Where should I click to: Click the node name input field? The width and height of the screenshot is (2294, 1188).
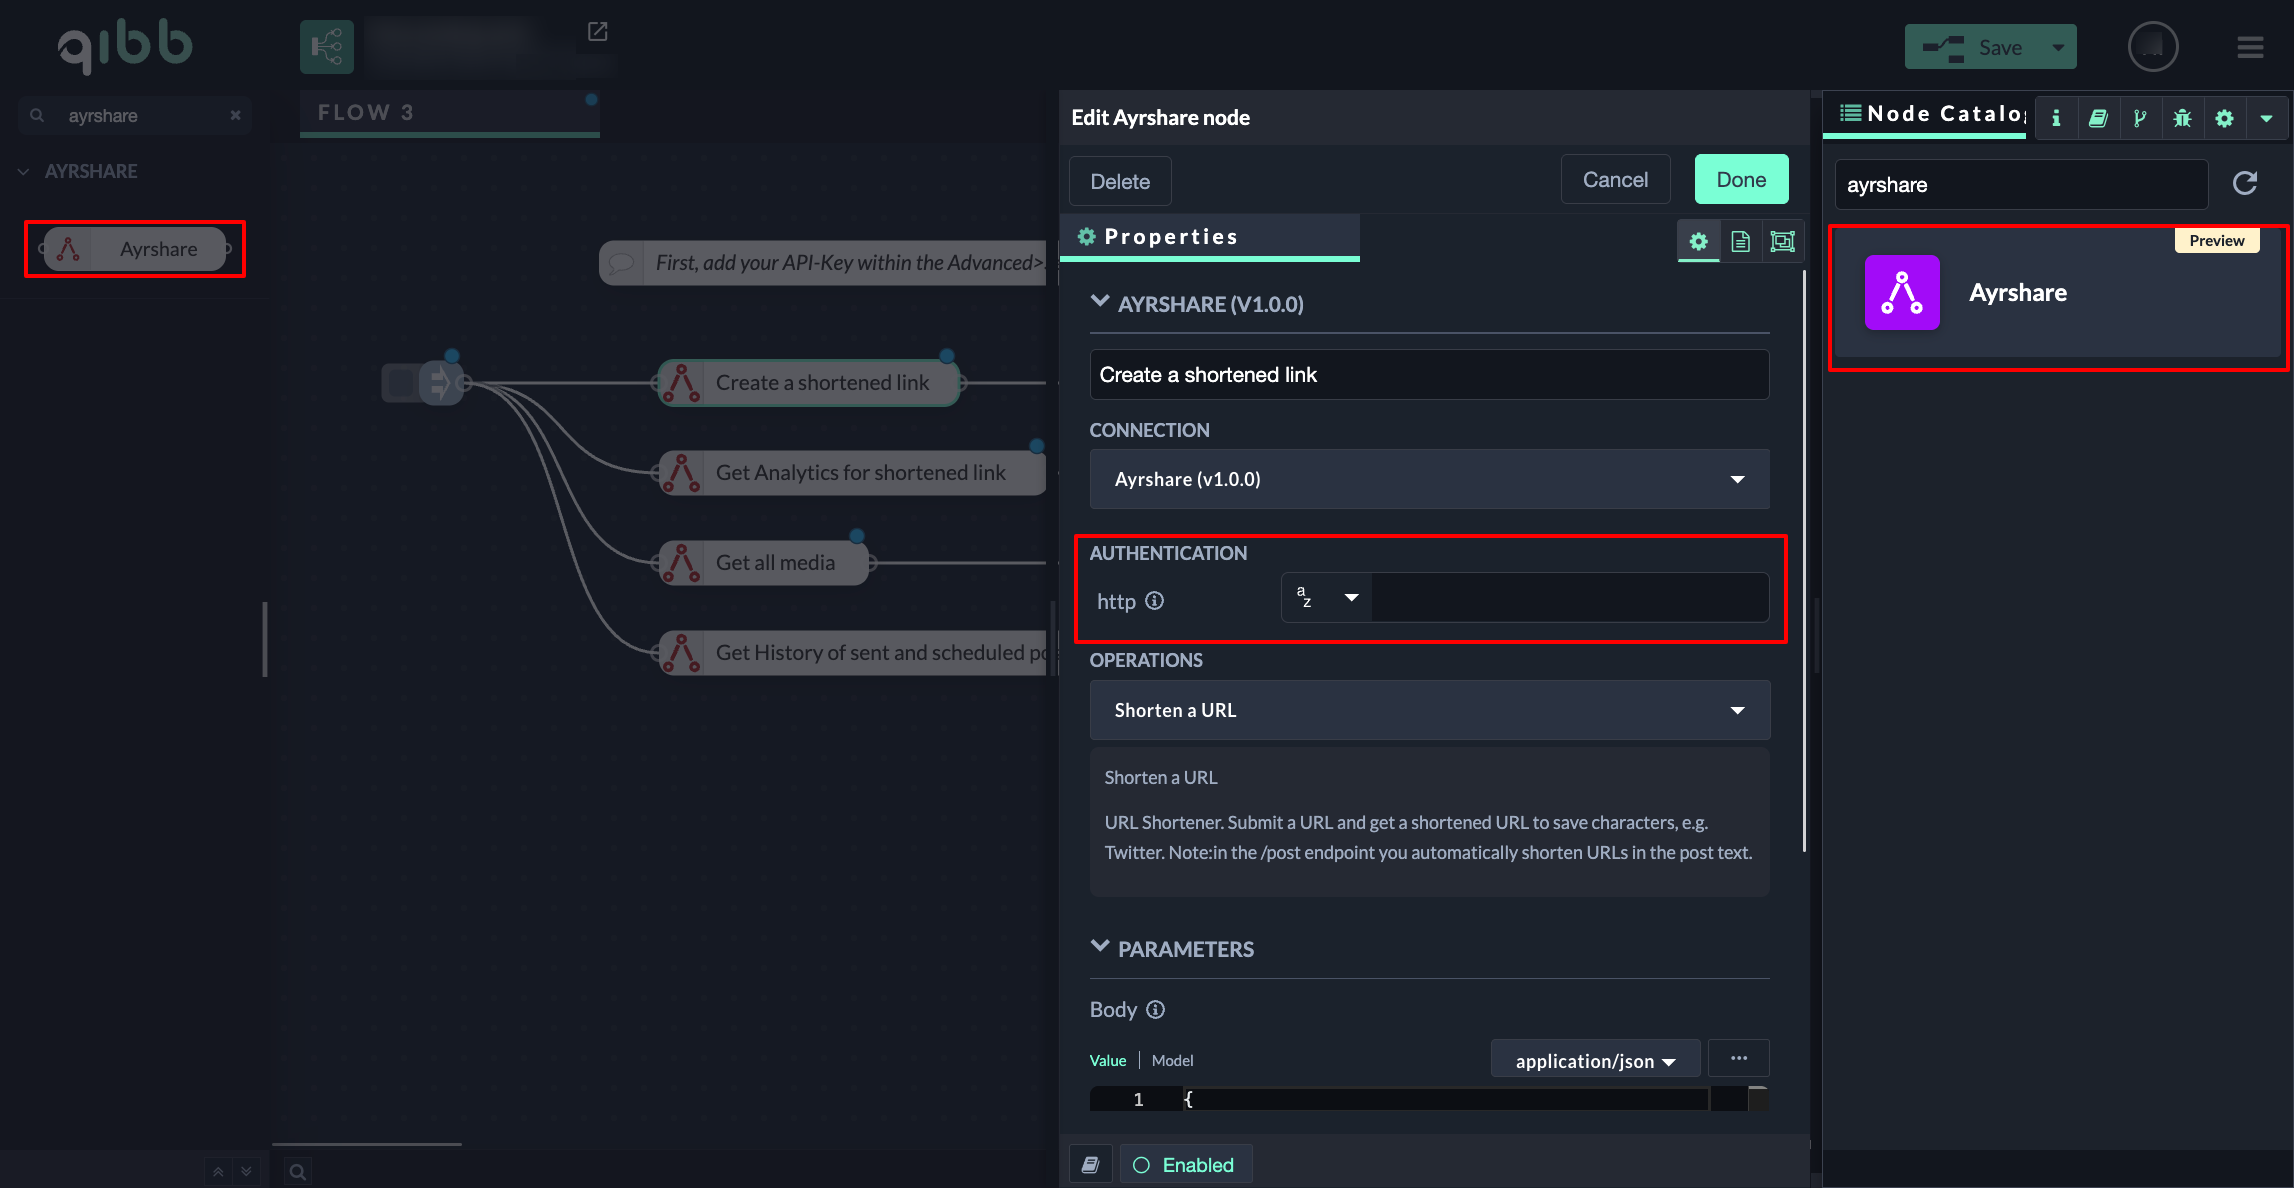tap(1428, 375)
